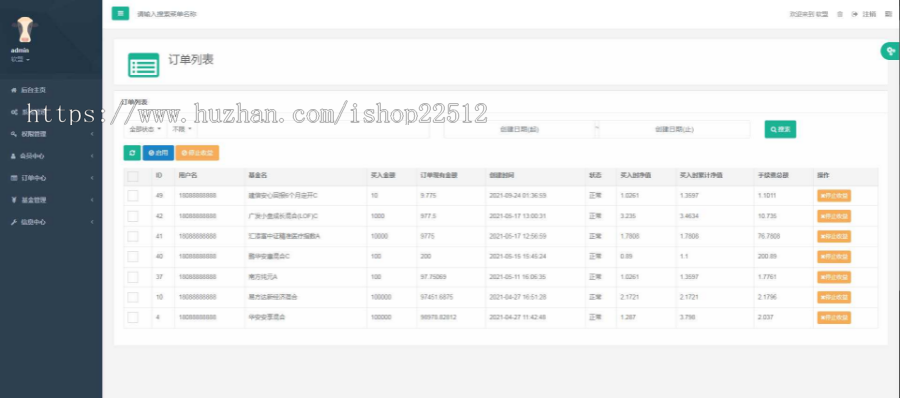The image size is (900, 398).
Task: Click the amount 97451.6875
Action: pyautogui.click(x=437, y=297)
